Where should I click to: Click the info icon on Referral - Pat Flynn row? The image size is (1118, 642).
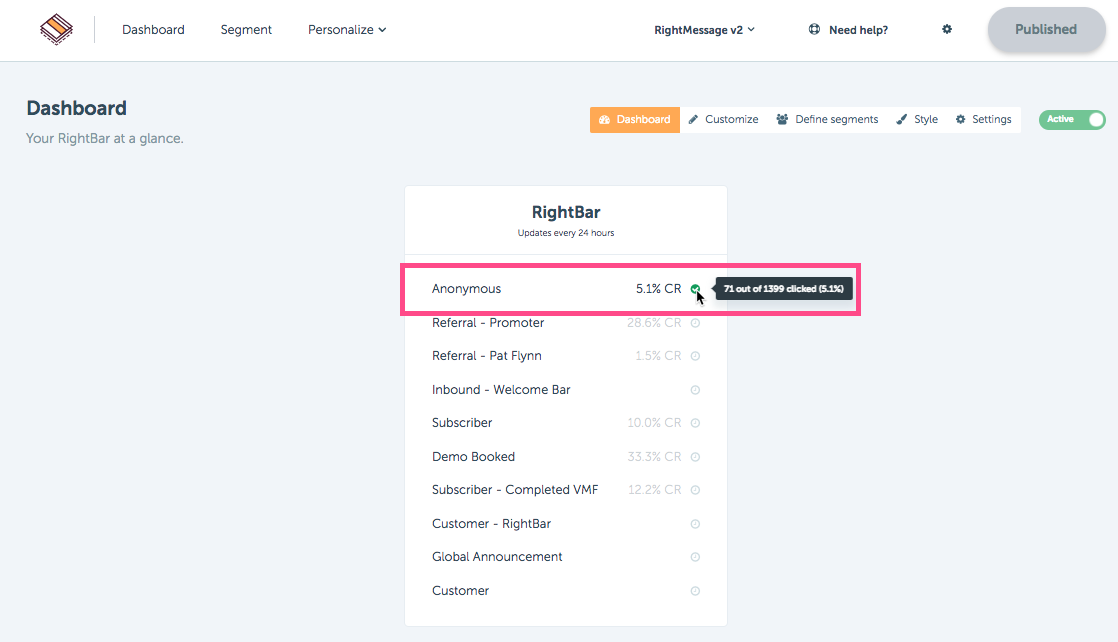click(695, 356)
